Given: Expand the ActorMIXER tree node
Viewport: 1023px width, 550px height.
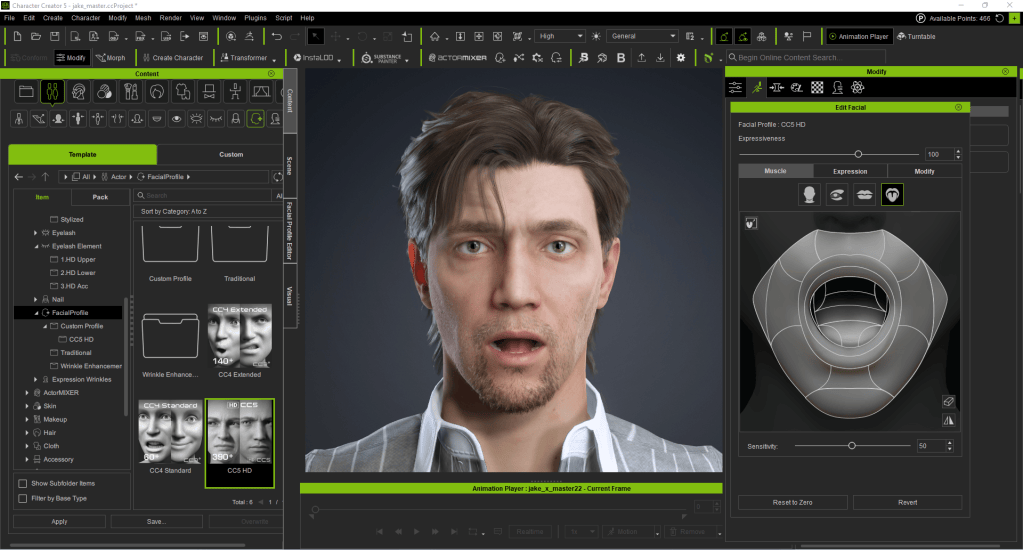Looking at the screenshot, I should pyautogui.click(x=27, y=393).
